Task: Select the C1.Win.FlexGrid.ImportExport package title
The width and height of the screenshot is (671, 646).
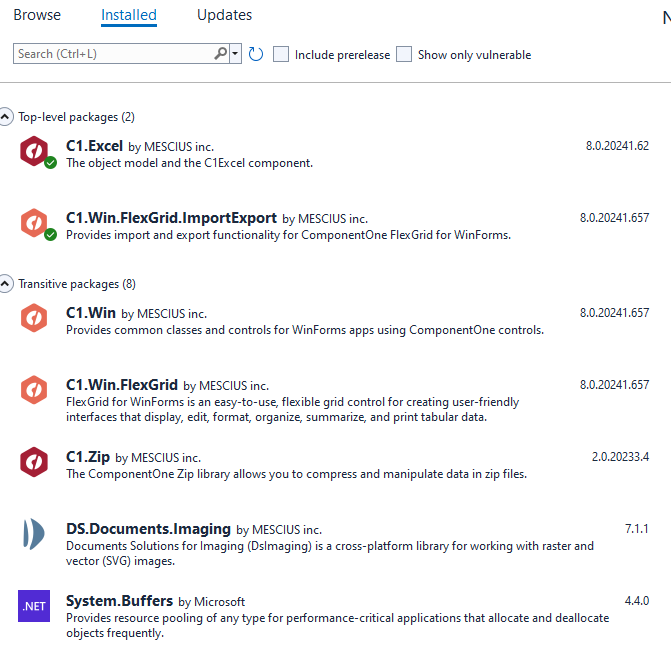Action: coord(171,218)
